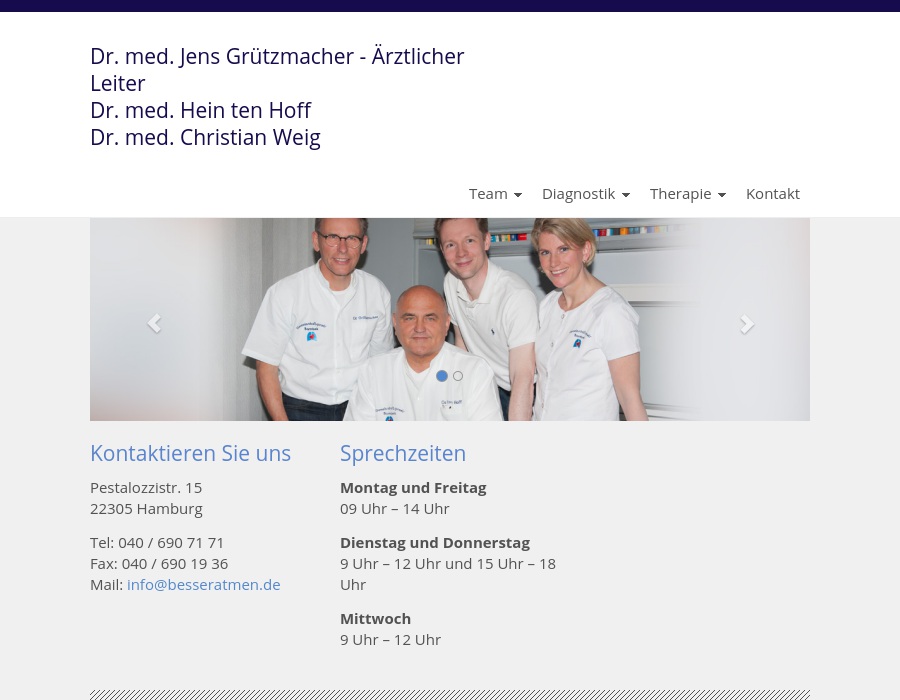Image resolution: width=900 pixels, height=700 pixels.
Task: Click the Dr. med. Christian Weig heading
Action: [205, 137]
